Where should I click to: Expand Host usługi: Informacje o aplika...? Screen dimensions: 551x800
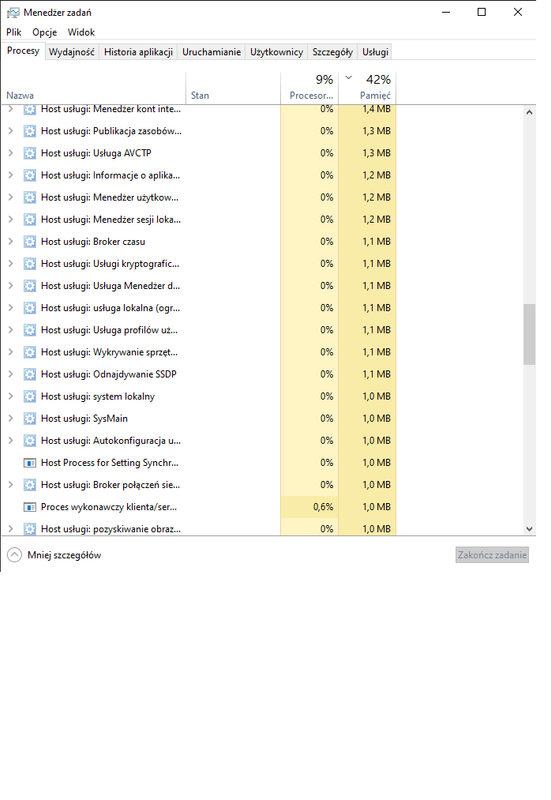point(11,176)
